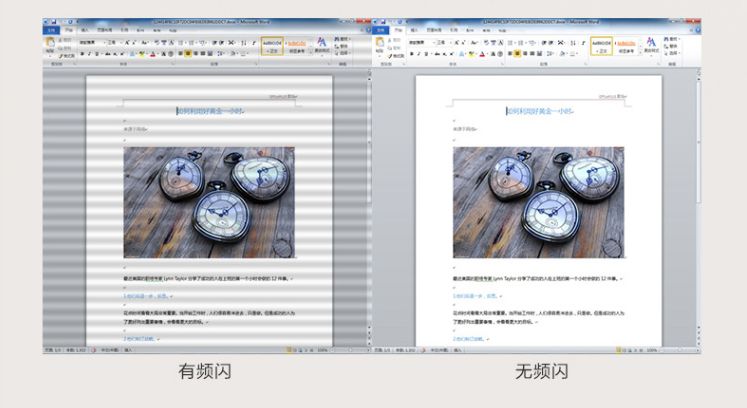
Task: Switch to Insert tab in right Word window
Action: (x=414, y=30)
